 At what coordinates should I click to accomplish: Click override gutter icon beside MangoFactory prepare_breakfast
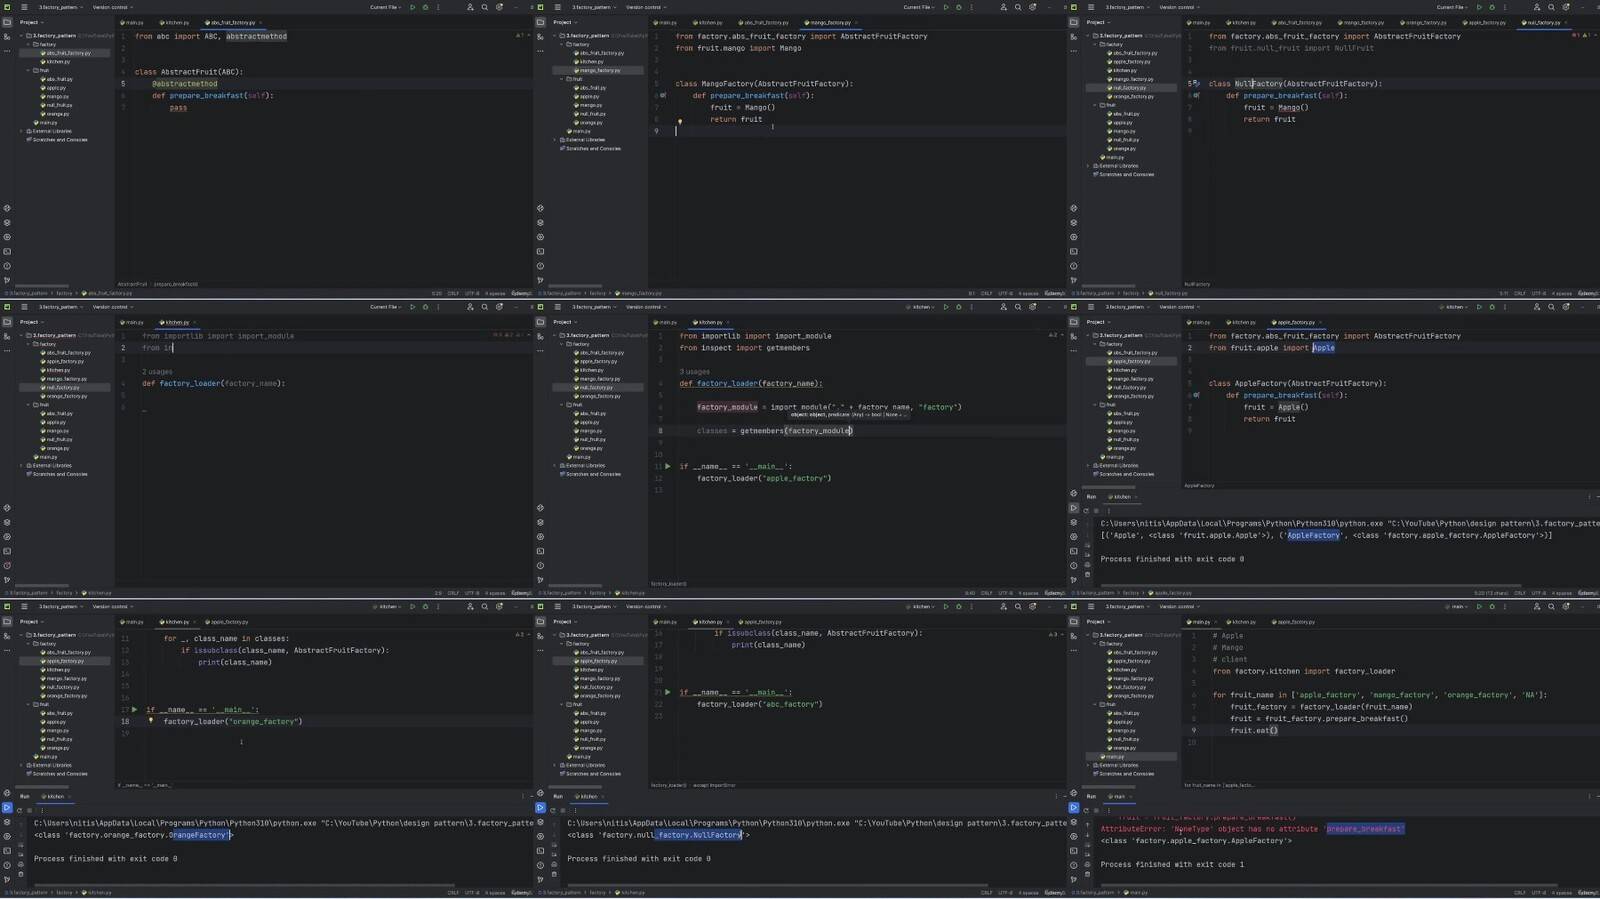click(663, 96)
